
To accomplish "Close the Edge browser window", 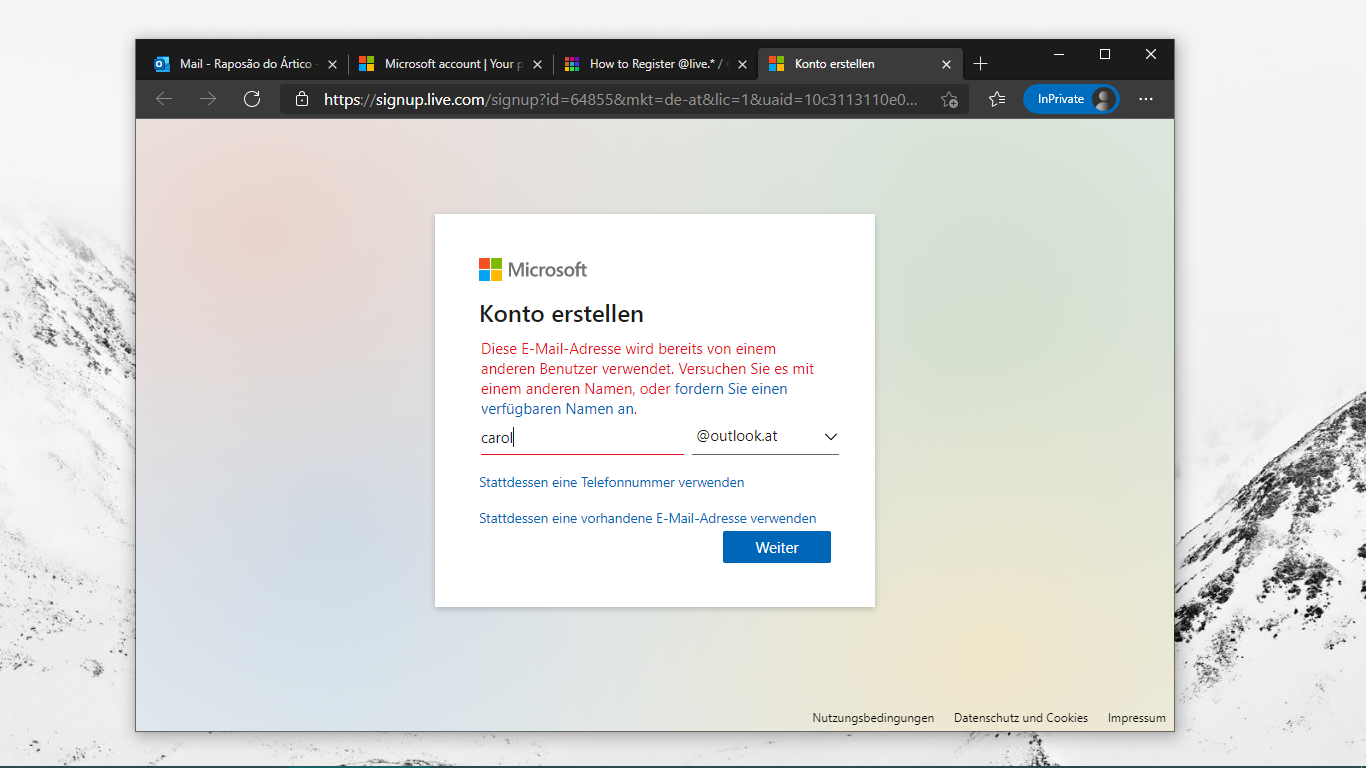I will click(1151, 54).
